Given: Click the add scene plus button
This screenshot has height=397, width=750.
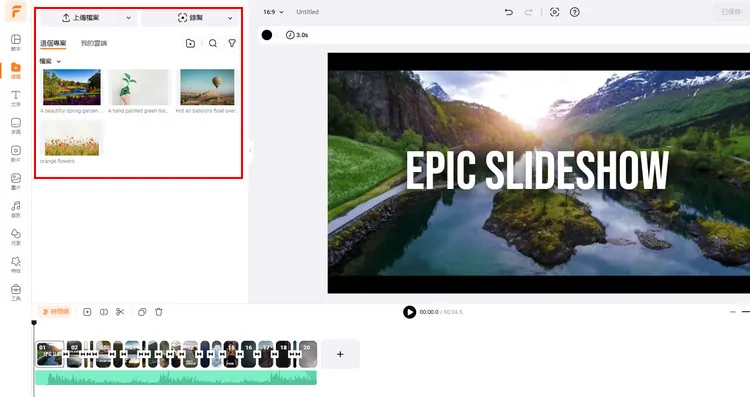Looking at the screenshot, I should [x=340, y=354].
